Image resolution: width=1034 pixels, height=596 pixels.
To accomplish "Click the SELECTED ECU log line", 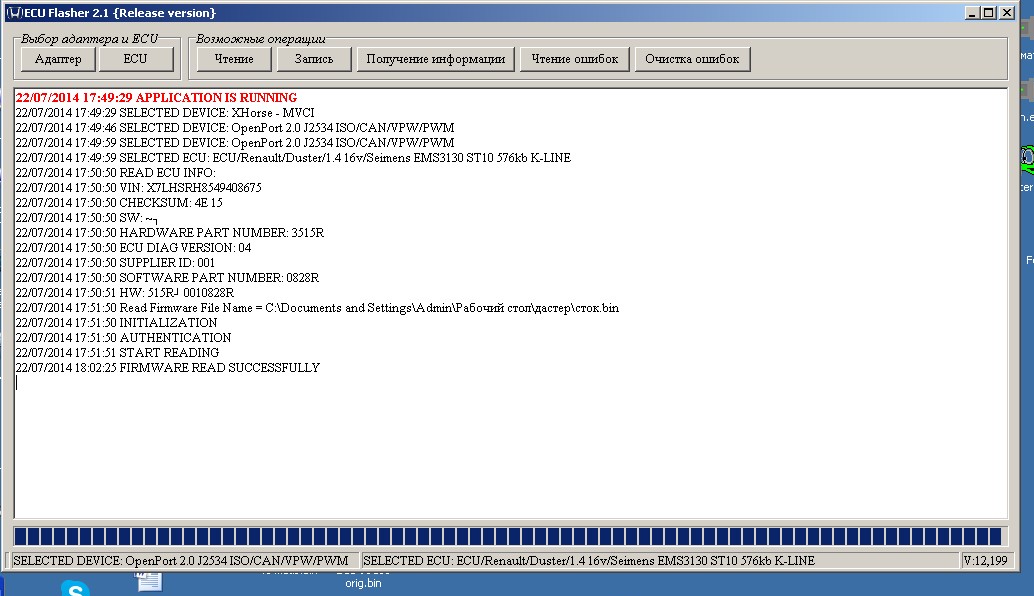I will (x=293, y=158).
